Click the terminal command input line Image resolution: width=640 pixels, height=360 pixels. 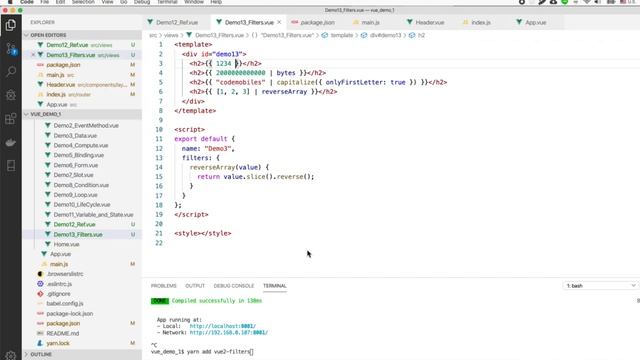(202, 351)
